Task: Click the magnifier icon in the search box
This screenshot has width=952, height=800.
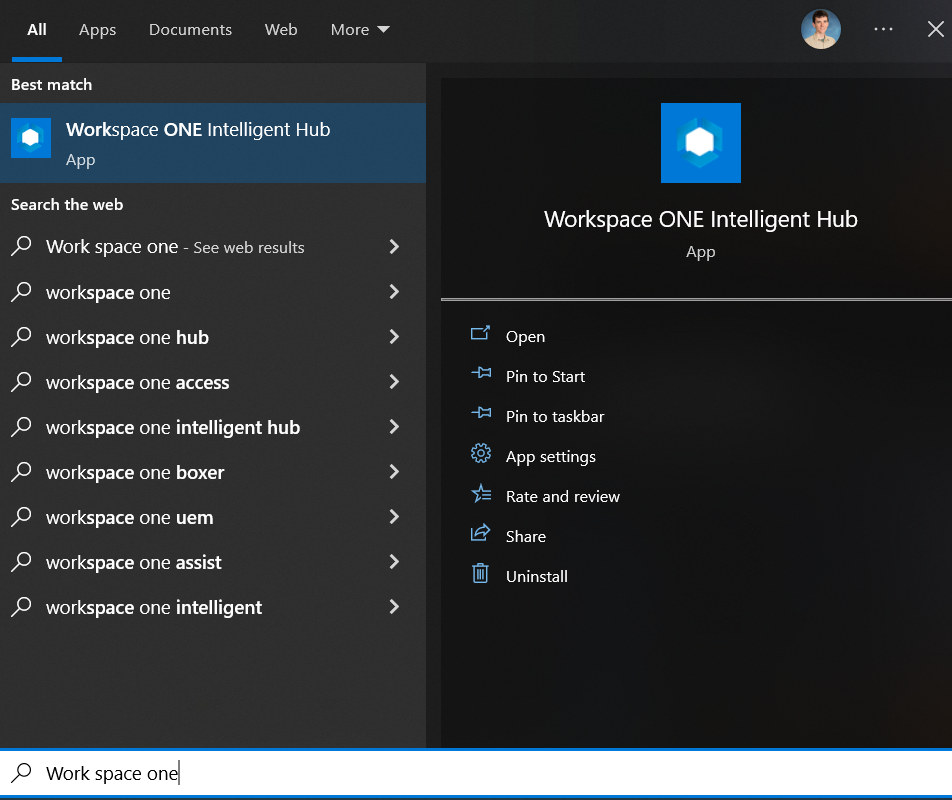Action: pyautogui.click(x=22, y=773)
